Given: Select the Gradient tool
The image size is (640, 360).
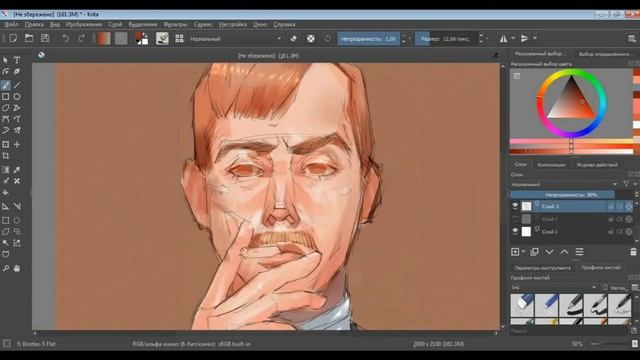Looking at the screenshot, I should pos(5,170).
